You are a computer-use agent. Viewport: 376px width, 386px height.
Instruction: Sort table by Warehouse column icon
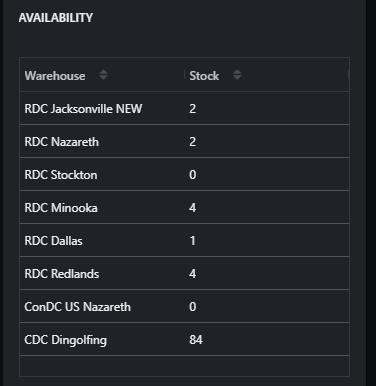(x=103, y=75)
